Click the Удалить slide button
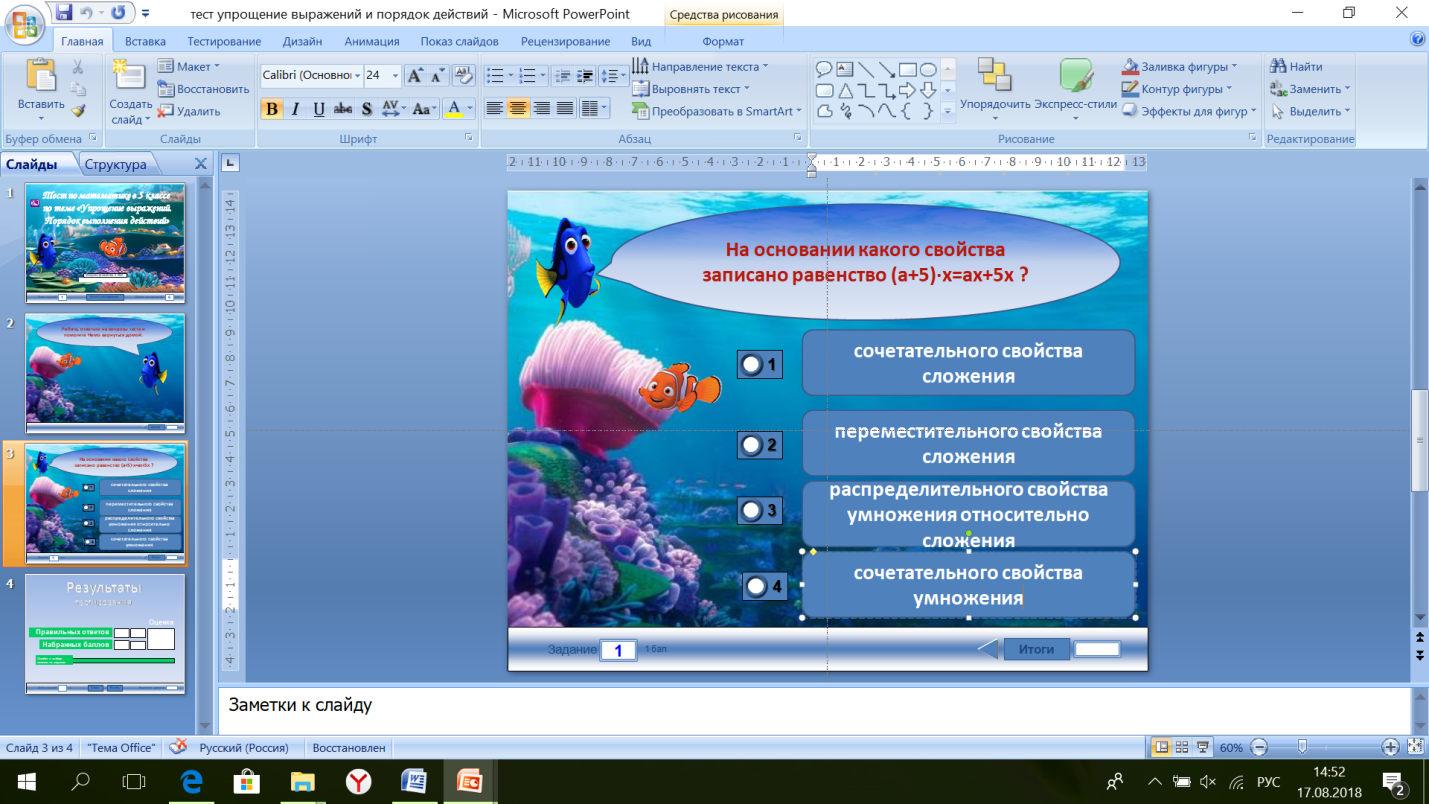 189,111
